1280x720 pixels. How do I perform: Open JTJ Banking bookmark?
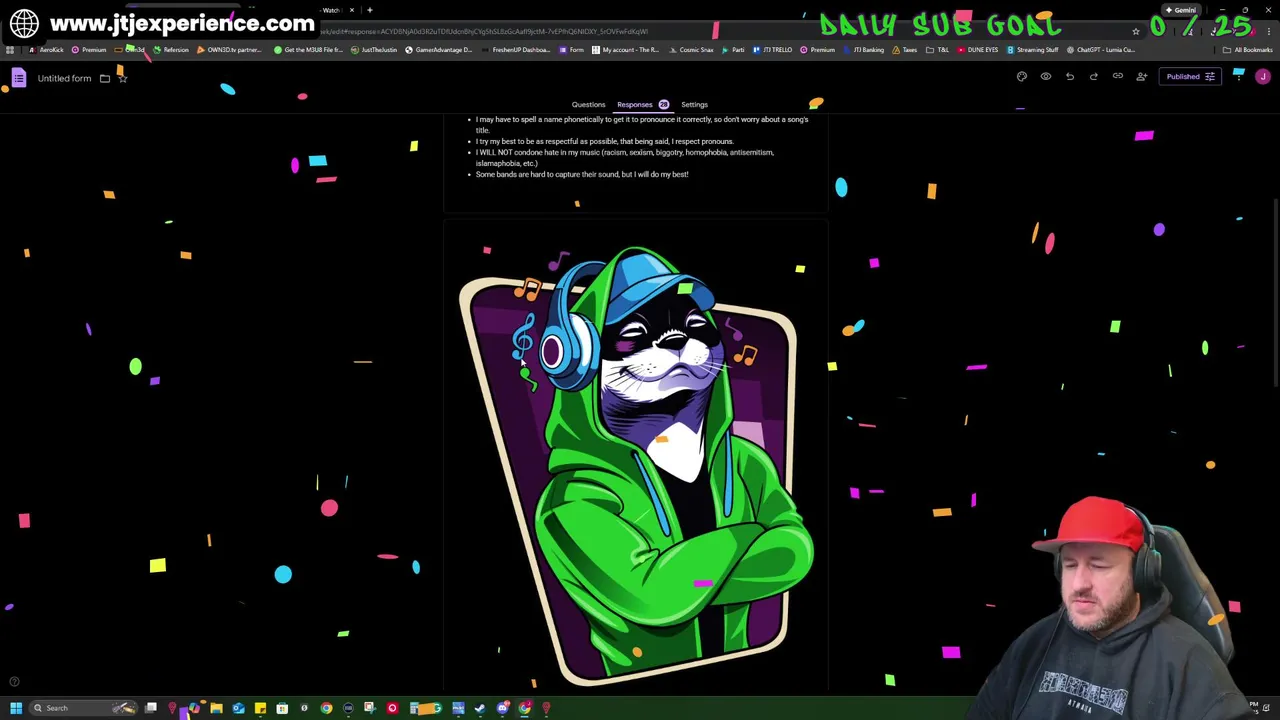point(865,50)
